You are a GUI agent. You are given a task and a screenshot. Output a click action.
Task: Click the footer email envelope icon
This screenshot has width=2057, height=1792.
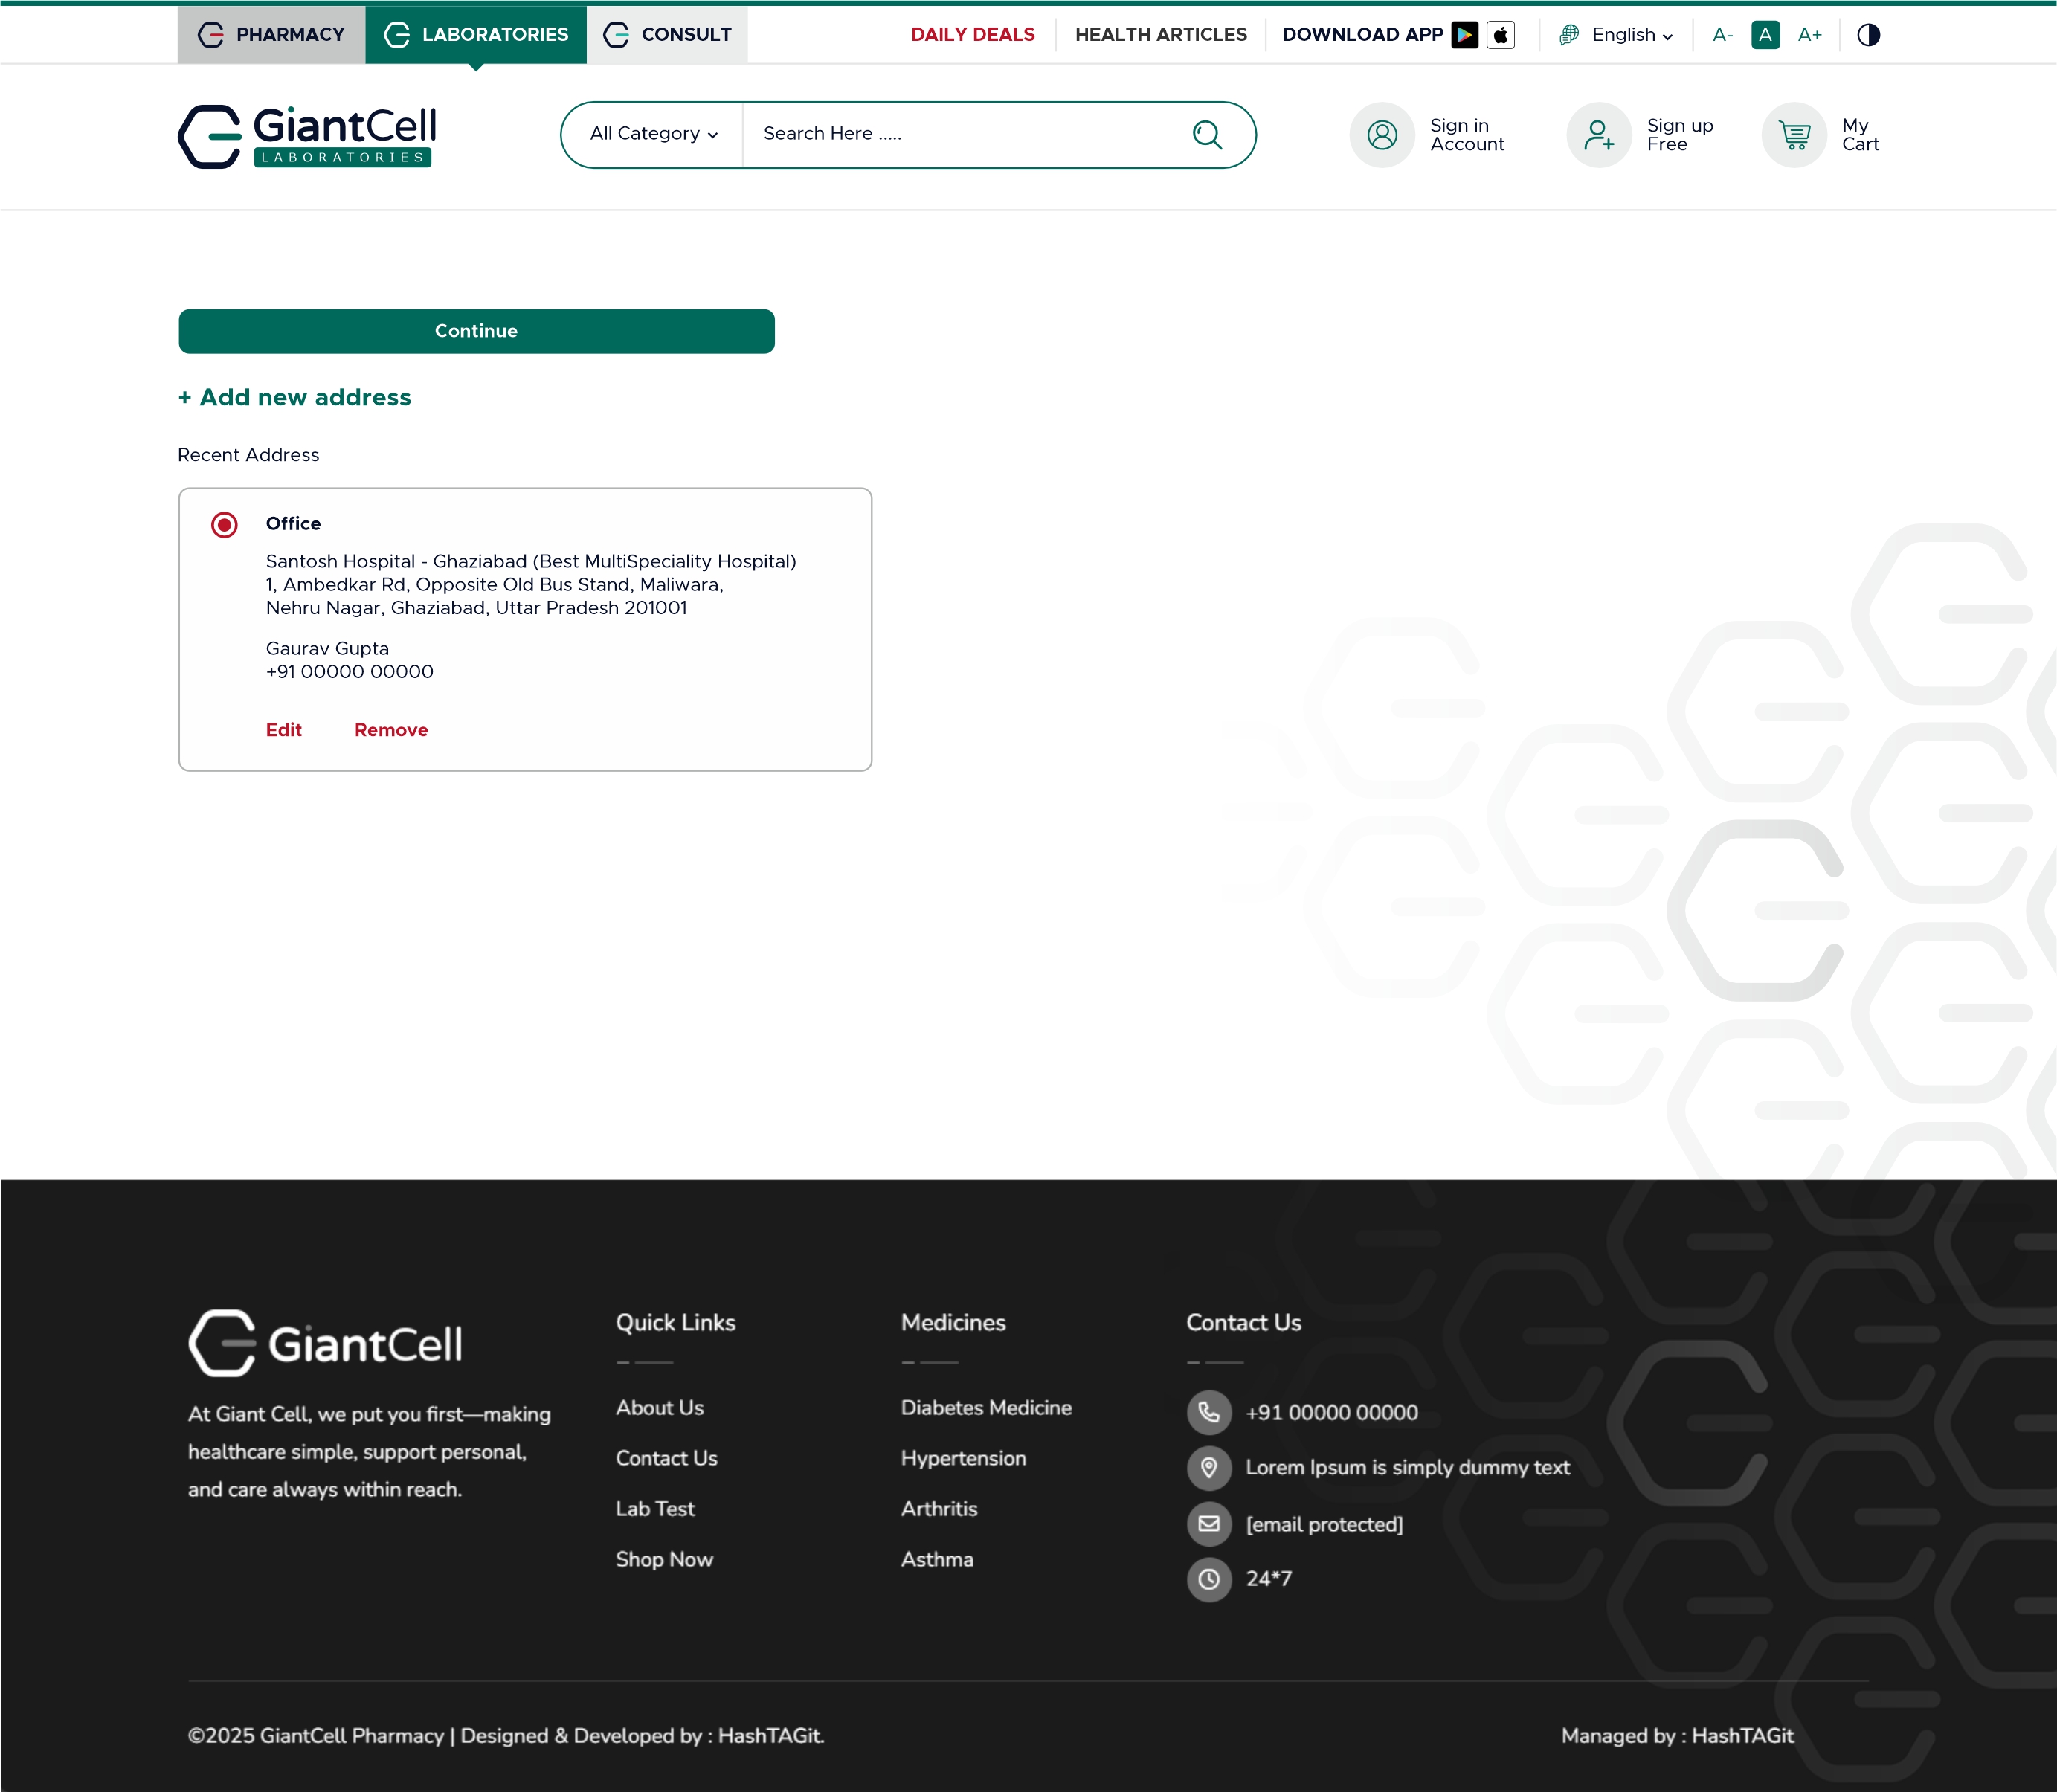point(1209,1523)
